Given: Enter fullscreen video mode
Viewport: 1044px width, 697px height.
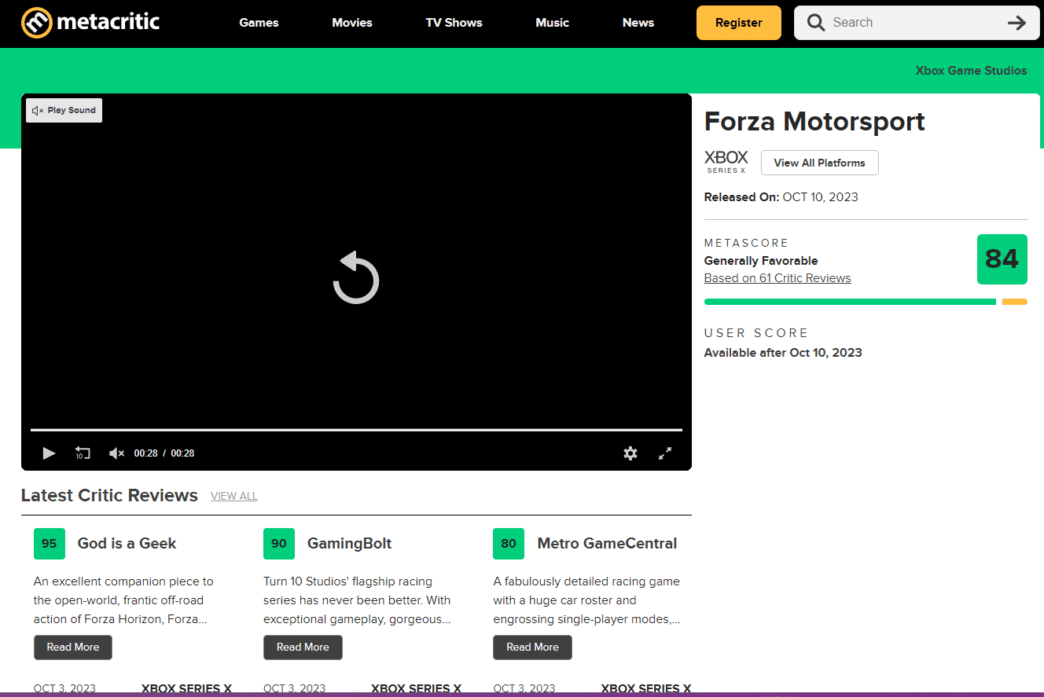Looking at the screenshot, I should coord(665,453).
